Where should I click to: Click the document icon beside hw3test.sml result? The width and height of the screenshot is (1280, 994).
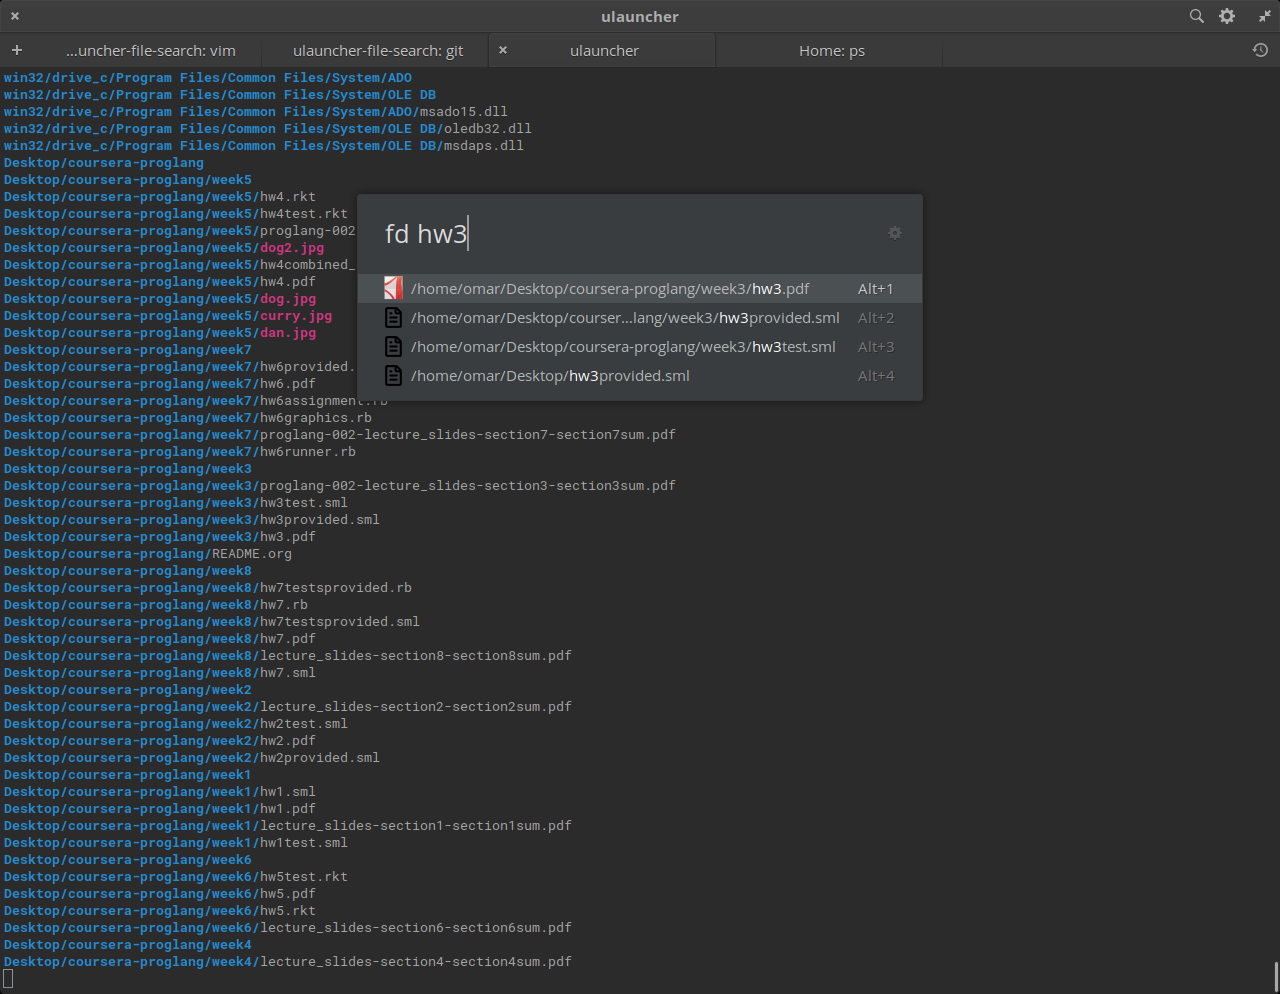(x=392, y=346)
